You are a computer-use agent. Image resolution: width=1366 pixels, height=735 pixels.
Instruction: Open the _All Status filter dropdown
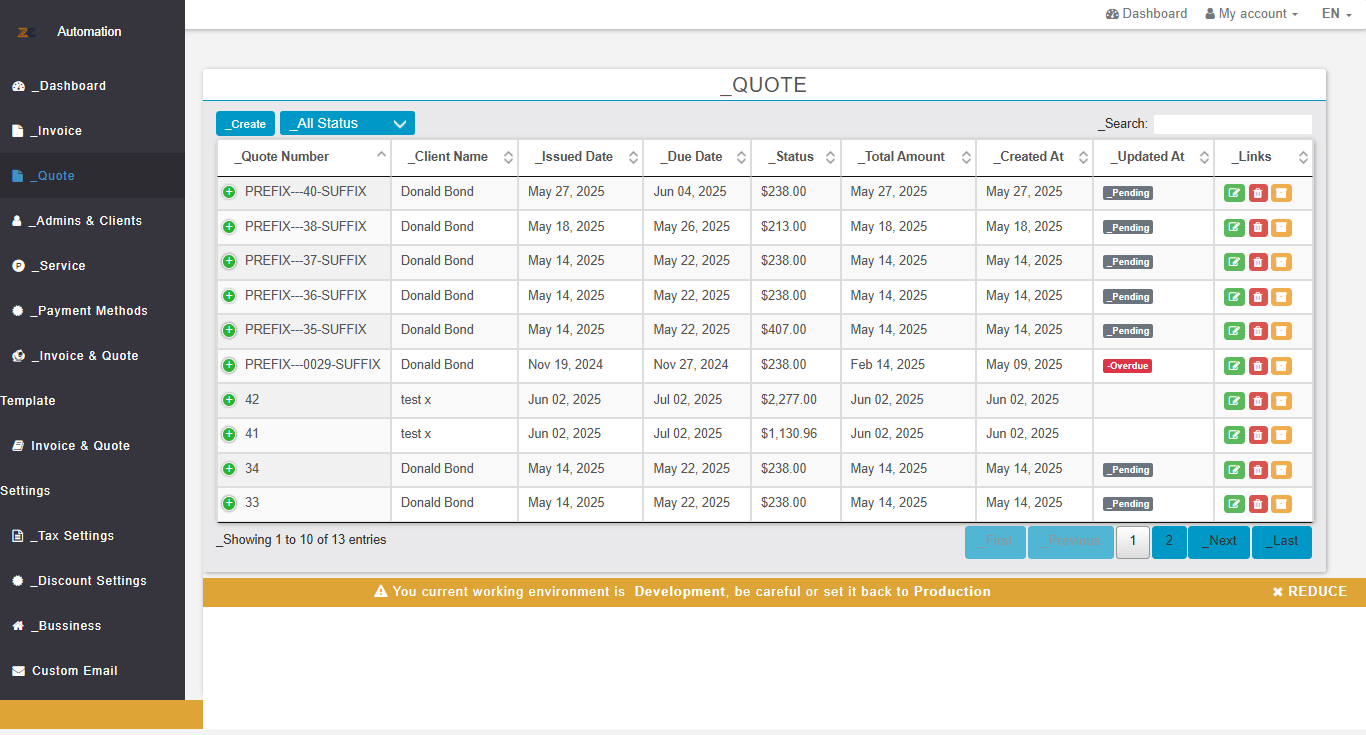[x=347, y=123]
